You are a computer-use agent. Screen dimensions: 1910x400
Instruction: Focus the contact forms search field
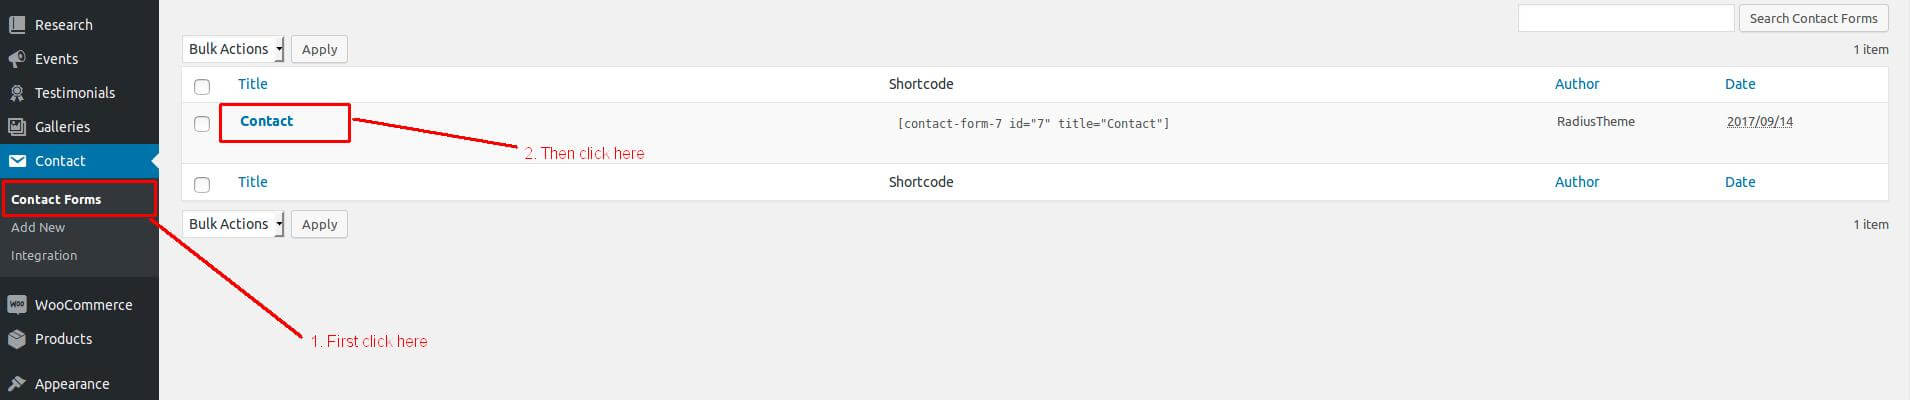1626,18
